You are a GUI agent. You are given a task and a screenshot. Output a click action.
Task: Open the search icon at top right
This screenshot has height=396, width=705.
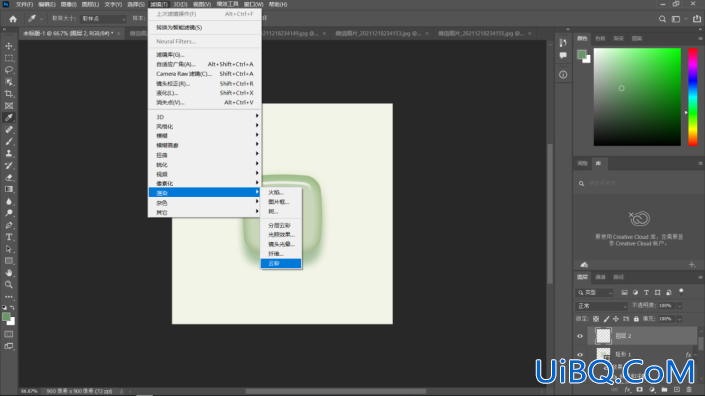(x=662, y=19)
